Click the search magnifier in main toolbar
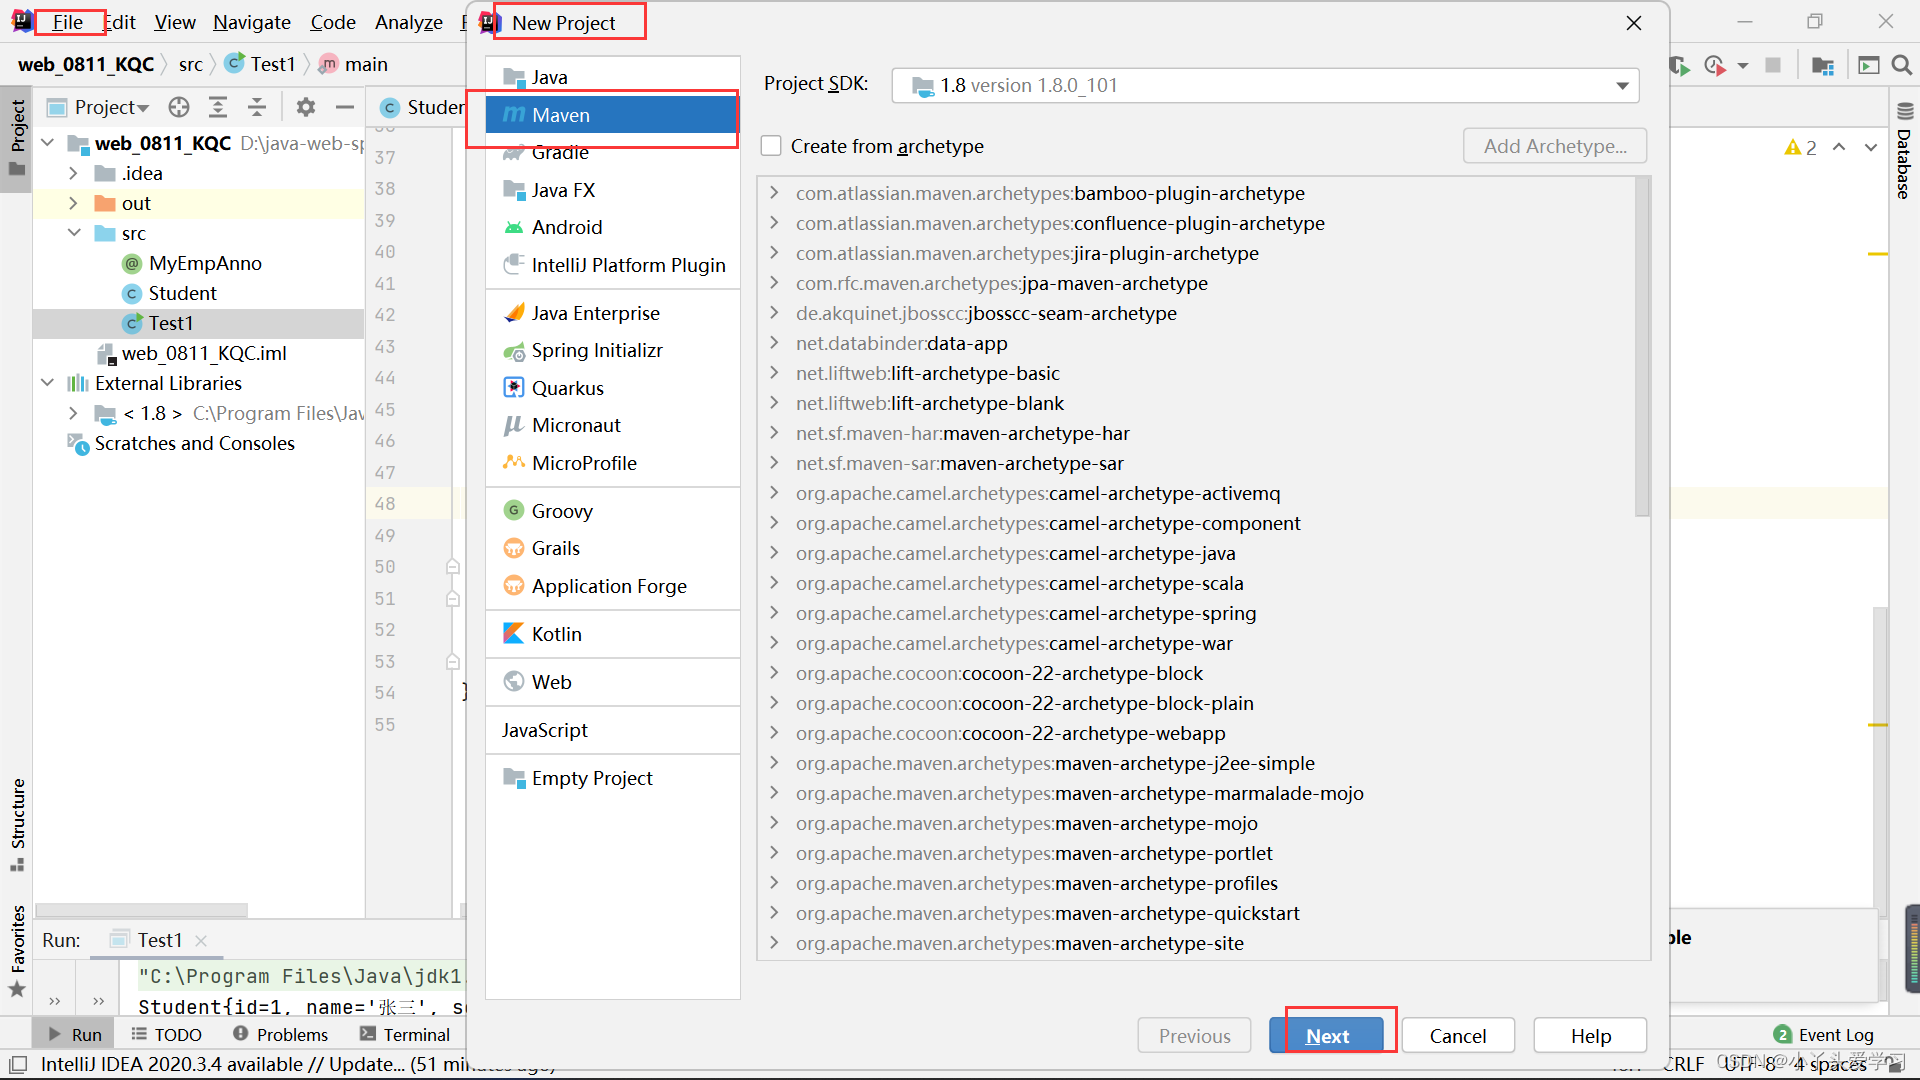The width and height of the screenshot is (1920, 1080). [1902, 65]
